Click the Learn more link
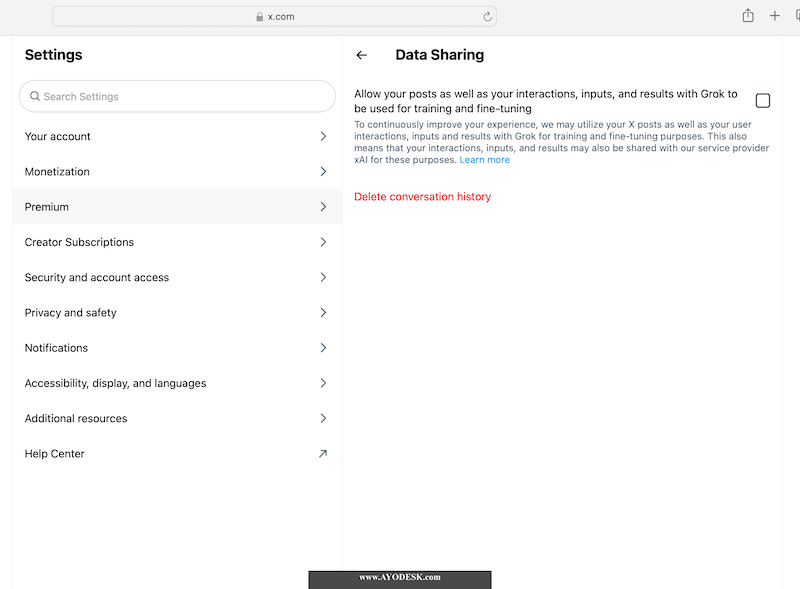 pos(485,159)
